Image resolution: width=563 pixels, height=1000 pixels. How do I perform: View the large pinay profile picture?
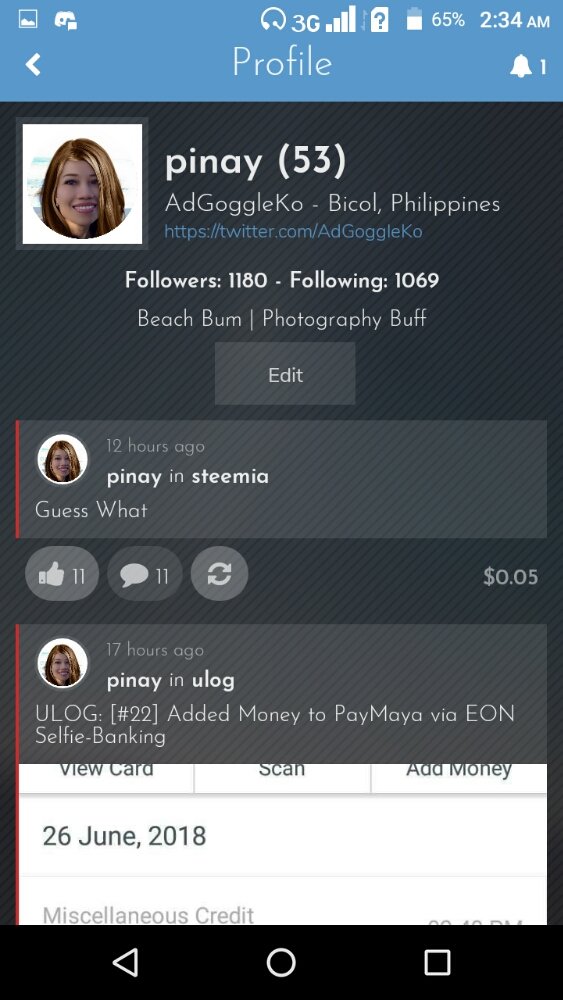pyautogui.click(x=82, y=184)
